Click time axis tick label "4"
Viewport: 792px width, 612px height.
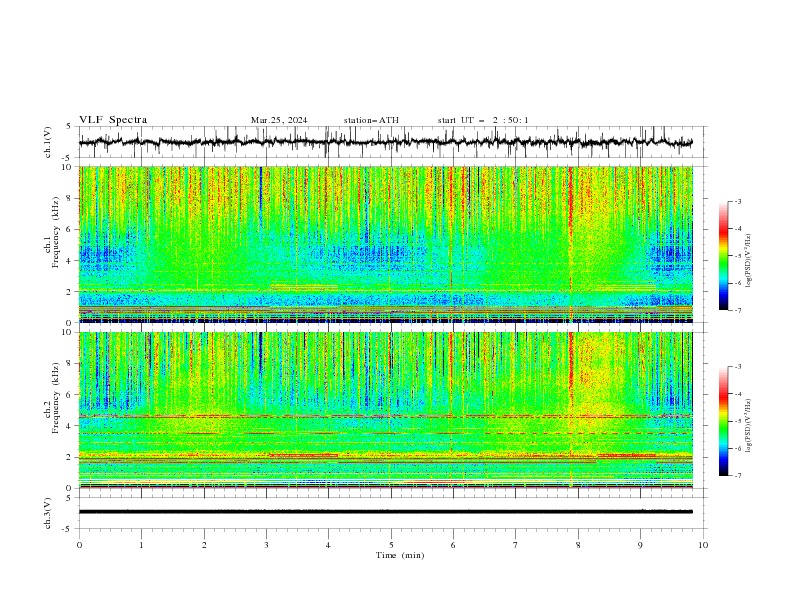pos(328,545)
